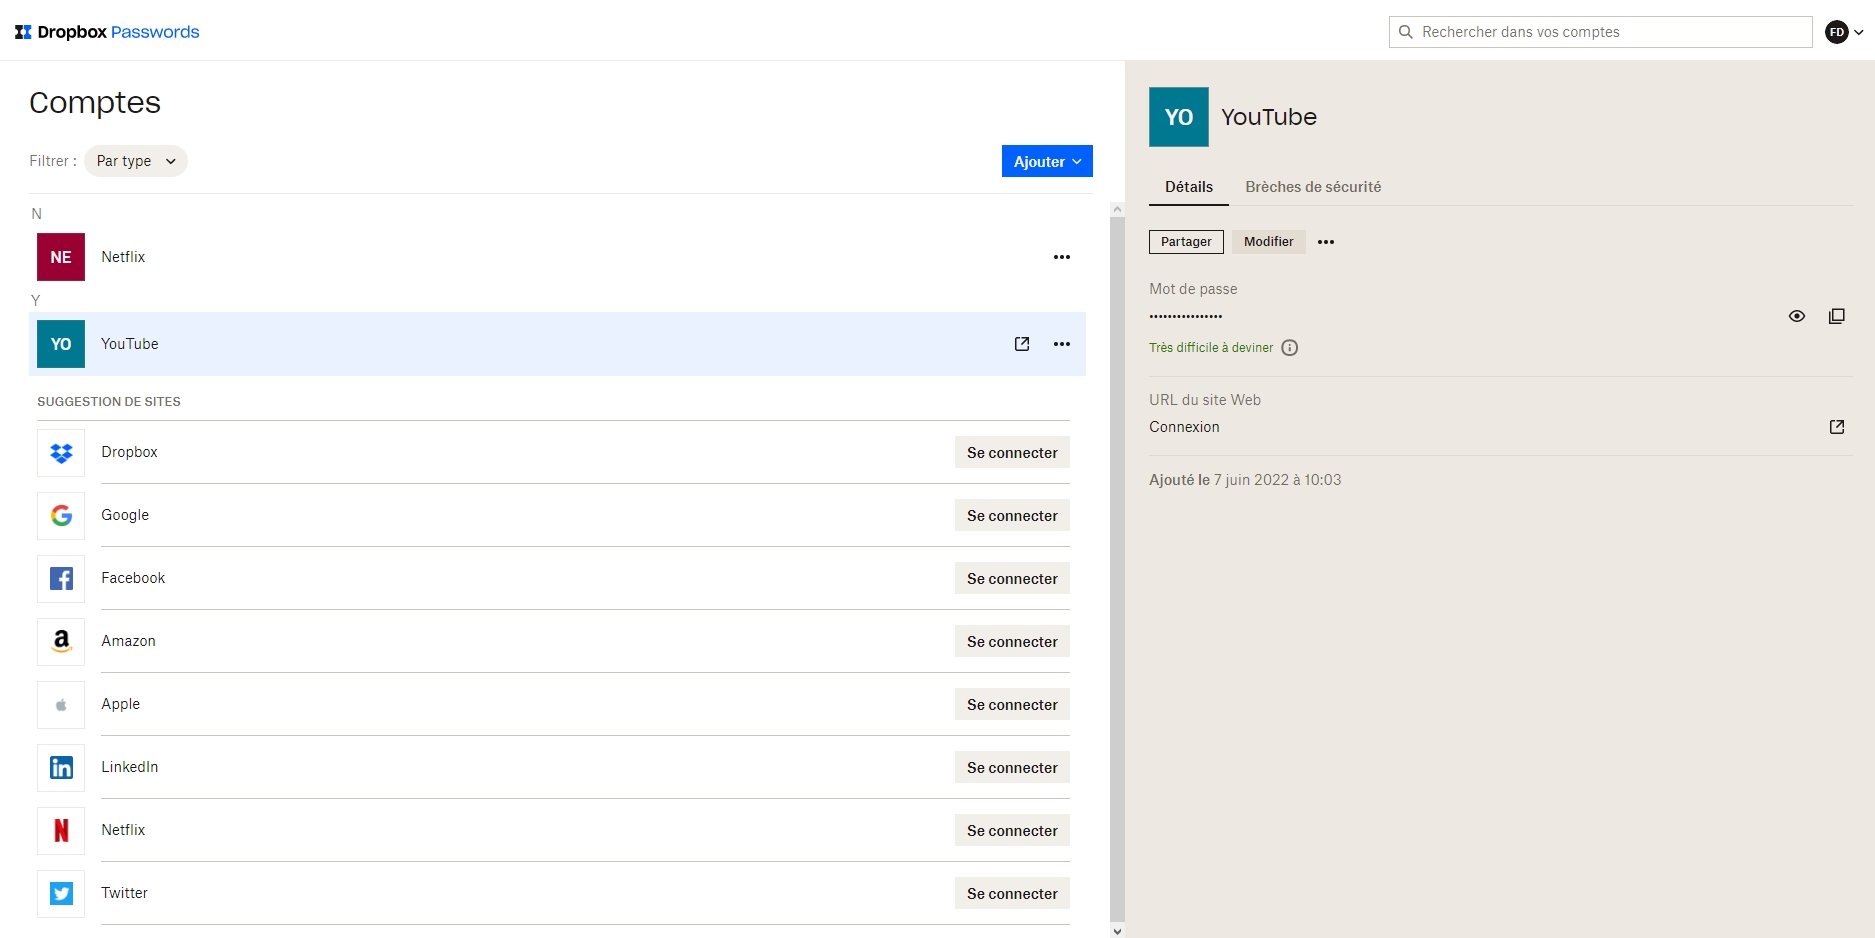Screen dimensions: 1875x938
Task: Open the account menu chevron near the avatar
Action: point(1856,31)
